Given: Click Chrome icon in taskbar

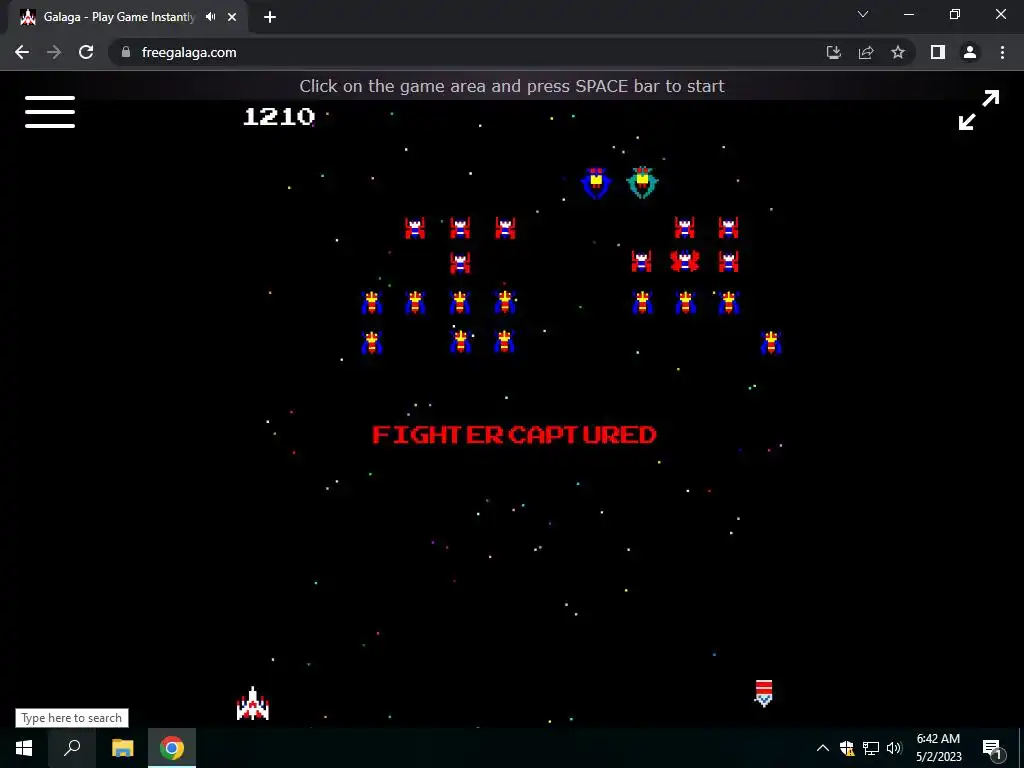Looking at the screenshot, I should (172, 748).
